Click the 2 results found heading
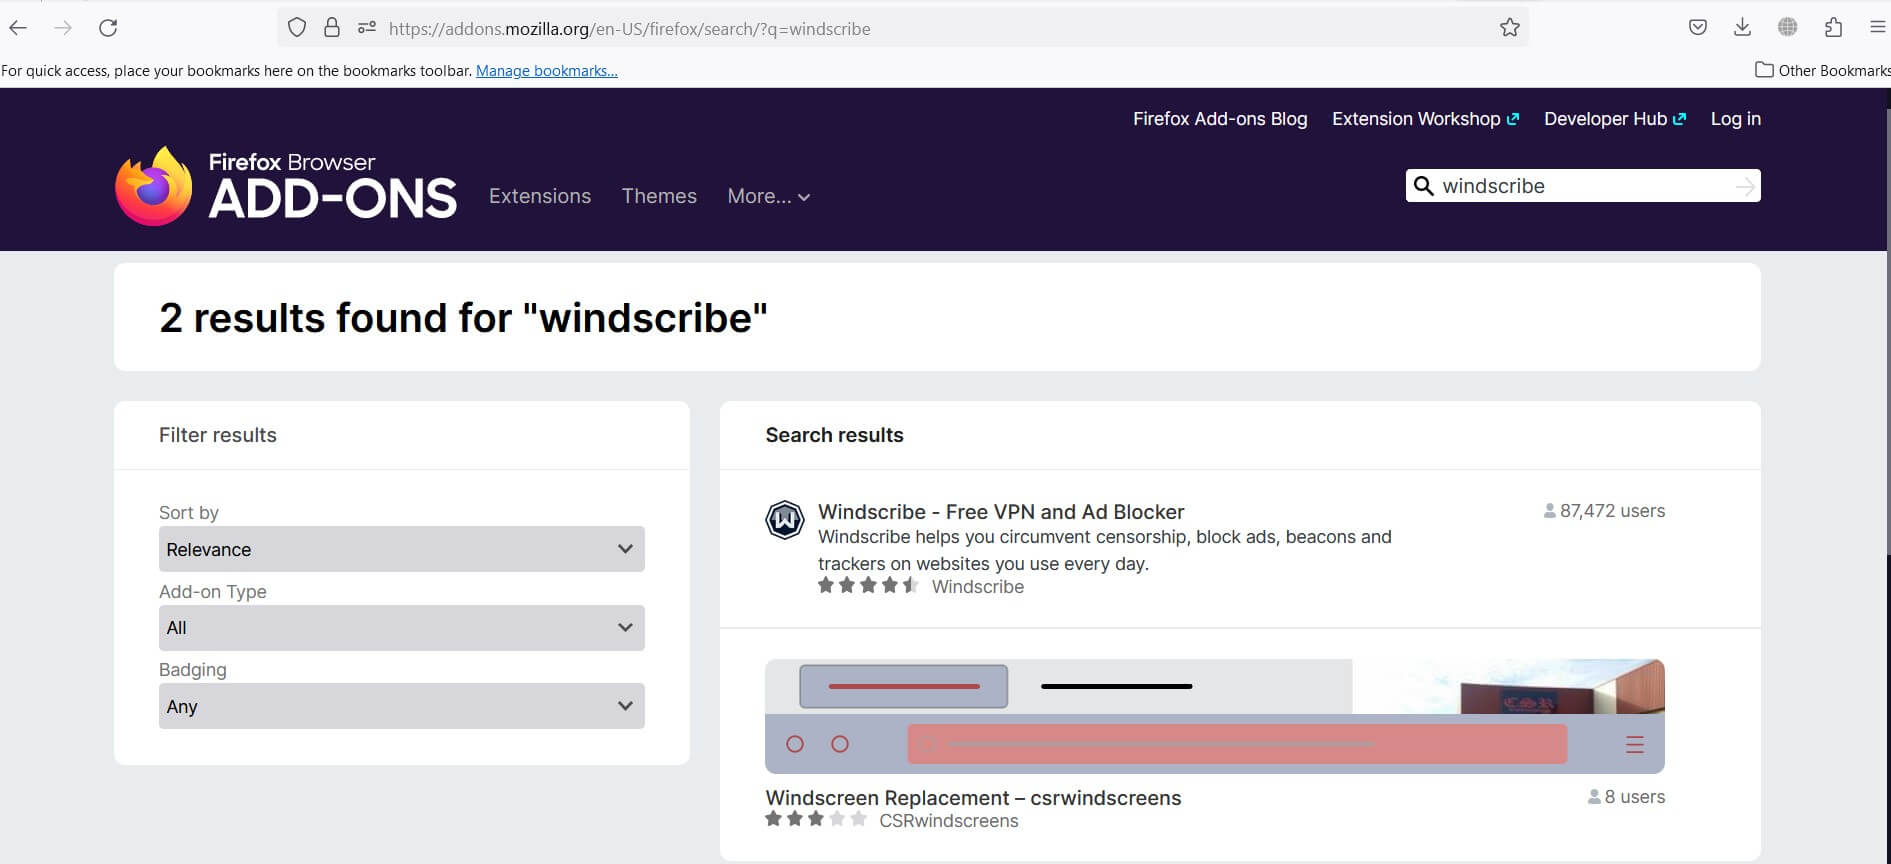Image resolution: width=1891 pixels, height=864 pixels. [x=464, y=318]
